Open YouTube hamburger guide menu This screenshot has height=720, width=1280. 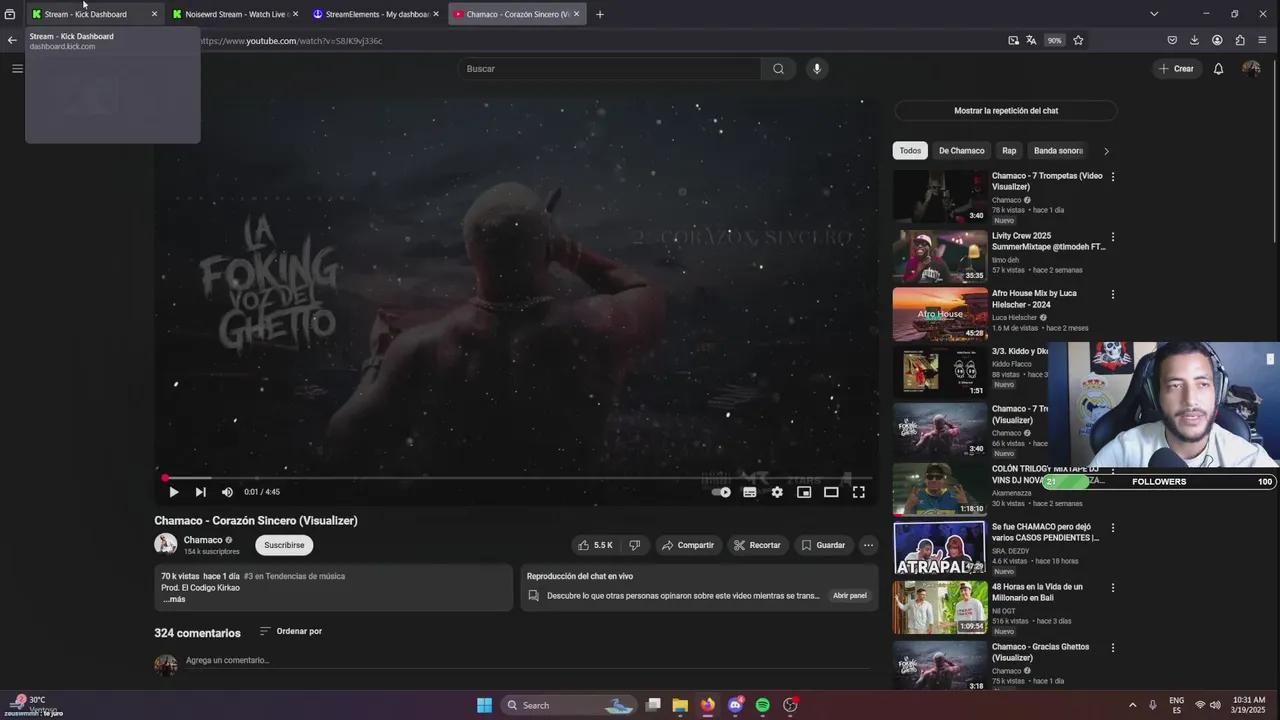coord(17,69)
